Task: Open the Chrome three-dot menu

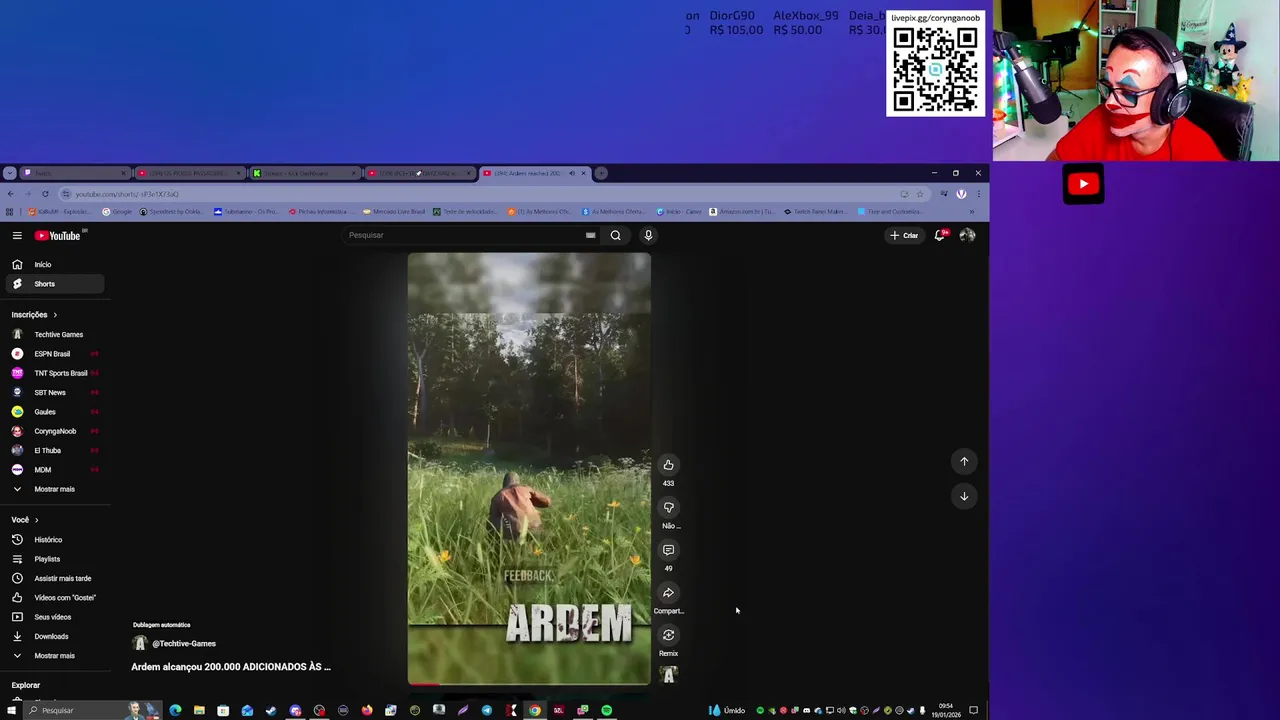Action: pos(978,194)
